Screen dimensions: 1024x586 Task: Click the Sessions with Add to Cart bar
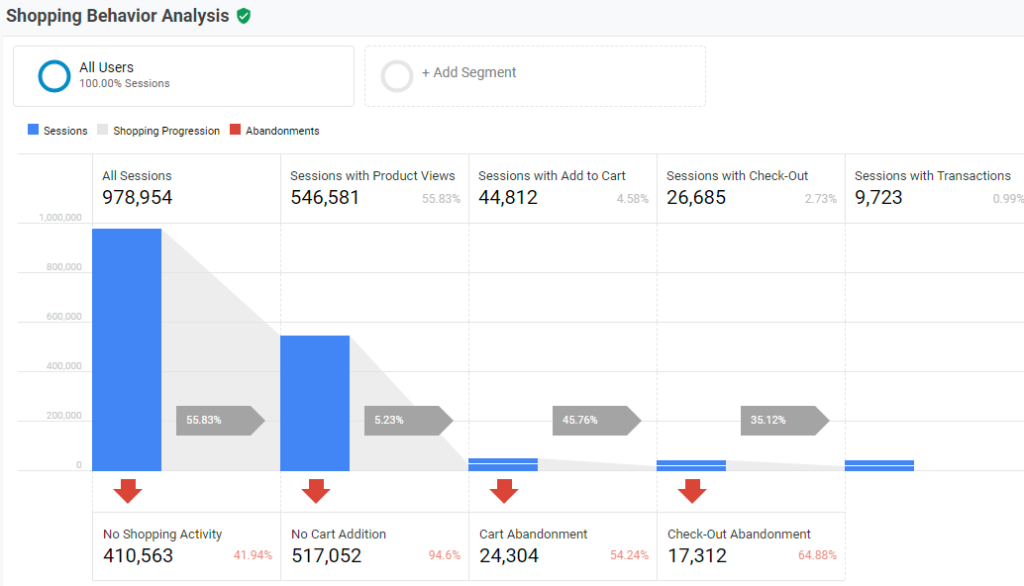503,464
